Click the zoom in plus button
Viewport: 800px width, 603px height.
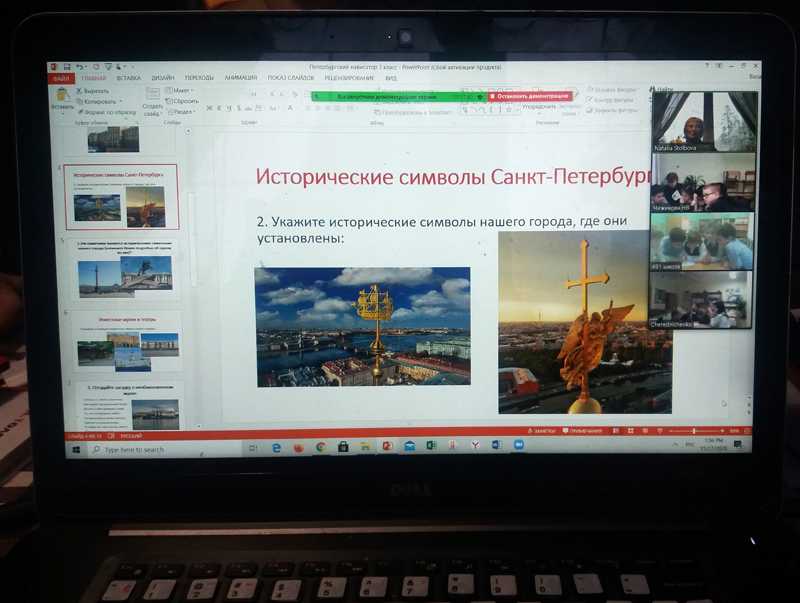722,431
